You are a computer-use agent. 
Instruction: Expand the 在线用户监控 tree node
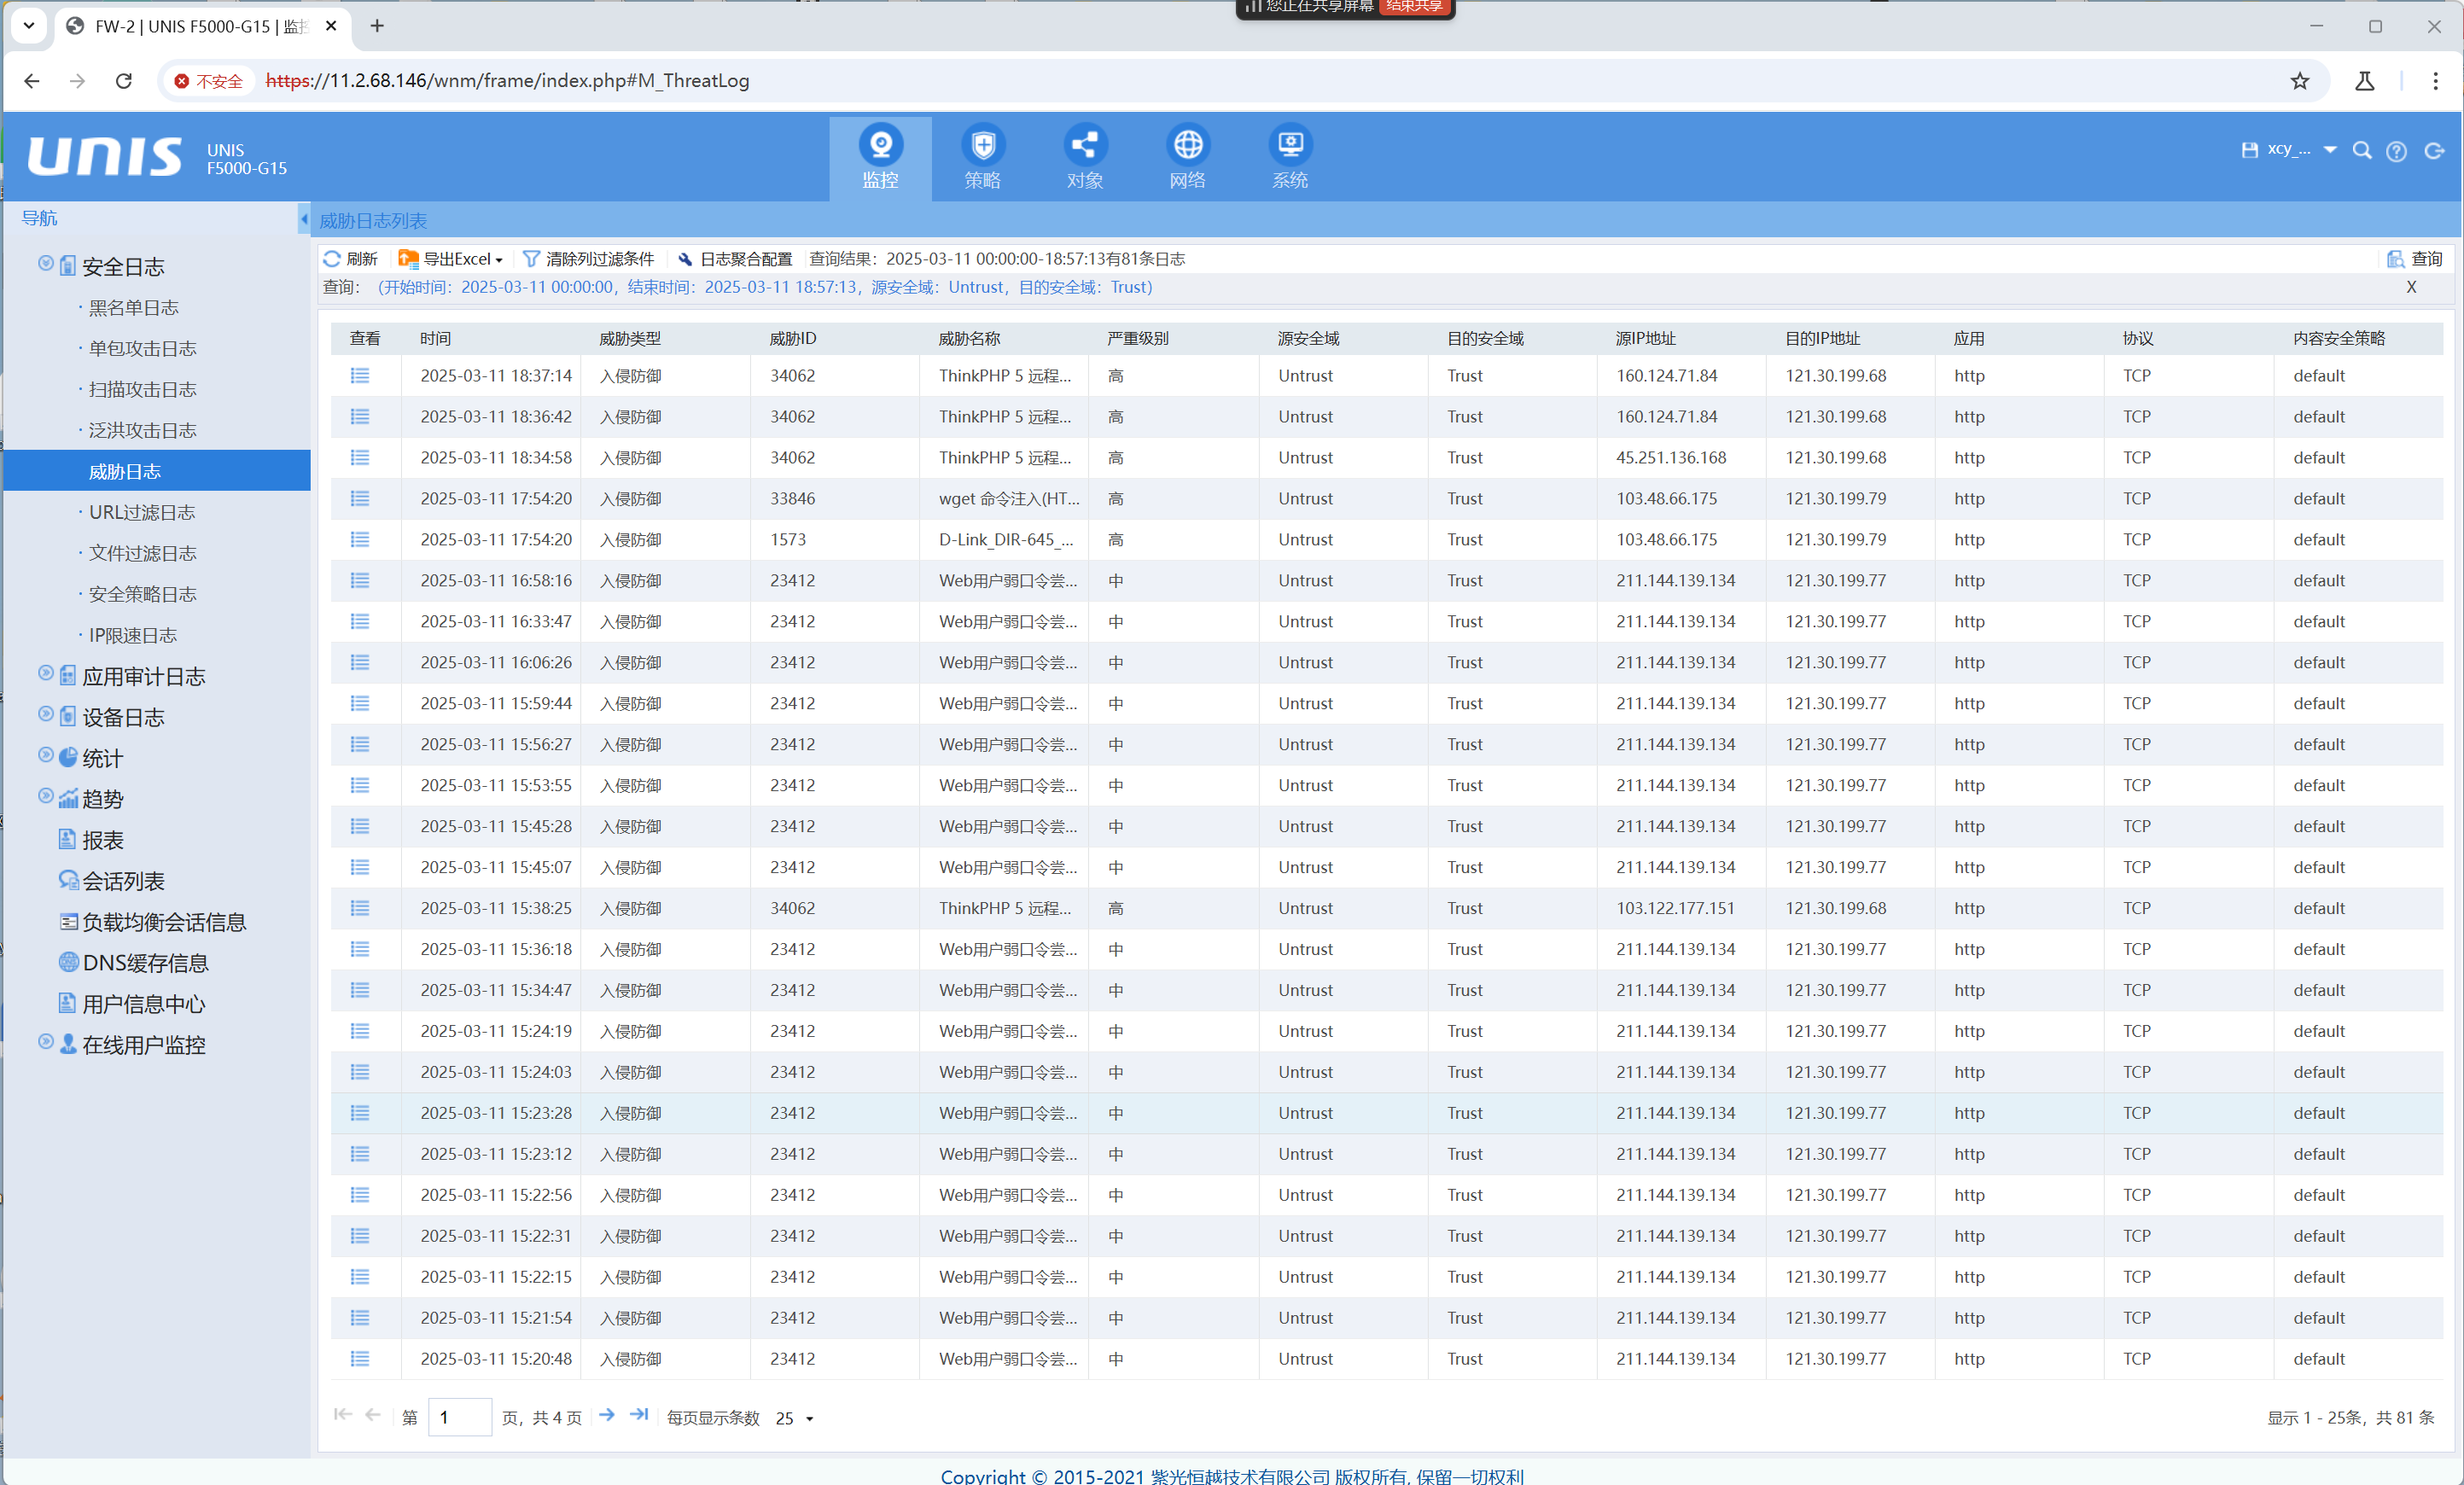click(45, 1042)
